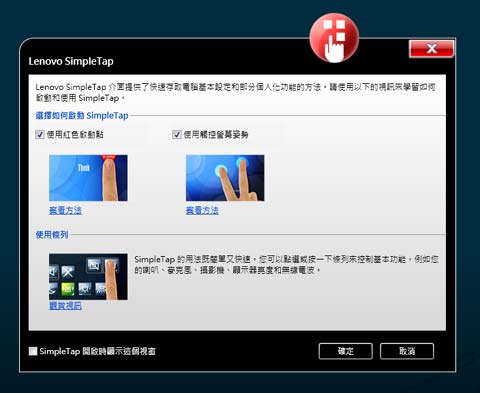Select the 使用條列 section heading
This screenshot has height=393, width=480.
coord(52,235)
